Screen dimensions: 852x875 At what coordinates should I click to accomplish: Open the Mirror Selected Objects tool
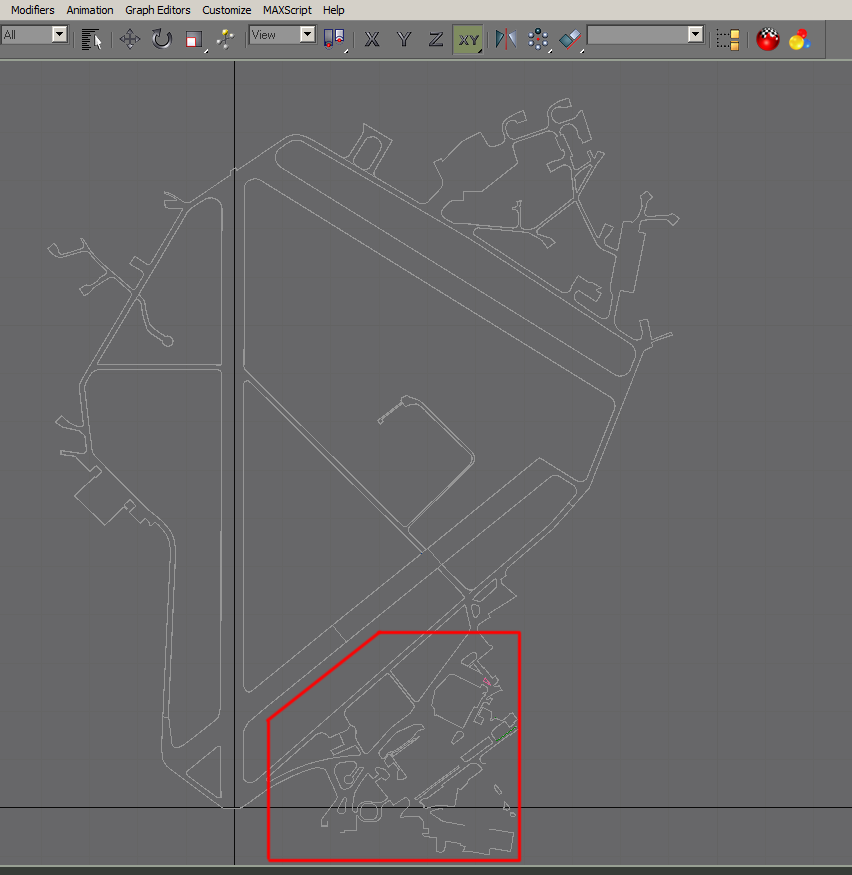(506, 39)
